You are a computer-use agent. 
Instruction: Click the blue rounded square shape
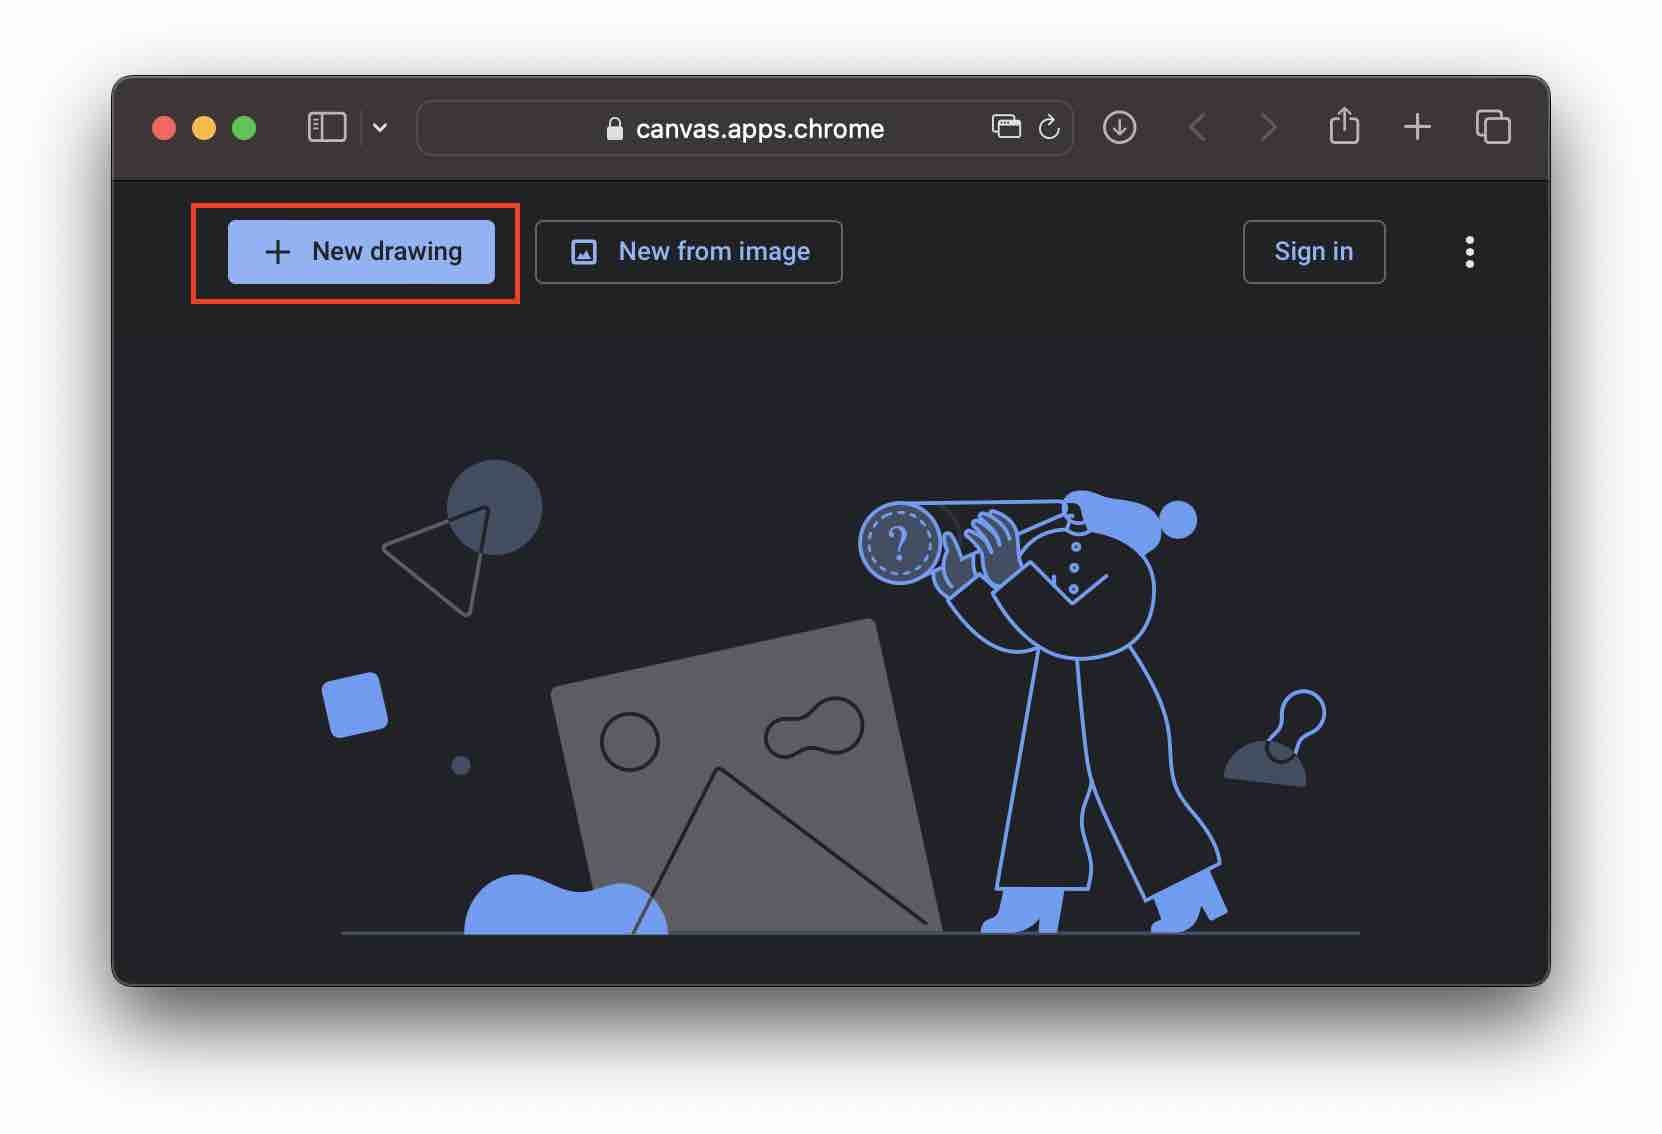[353, 705]
